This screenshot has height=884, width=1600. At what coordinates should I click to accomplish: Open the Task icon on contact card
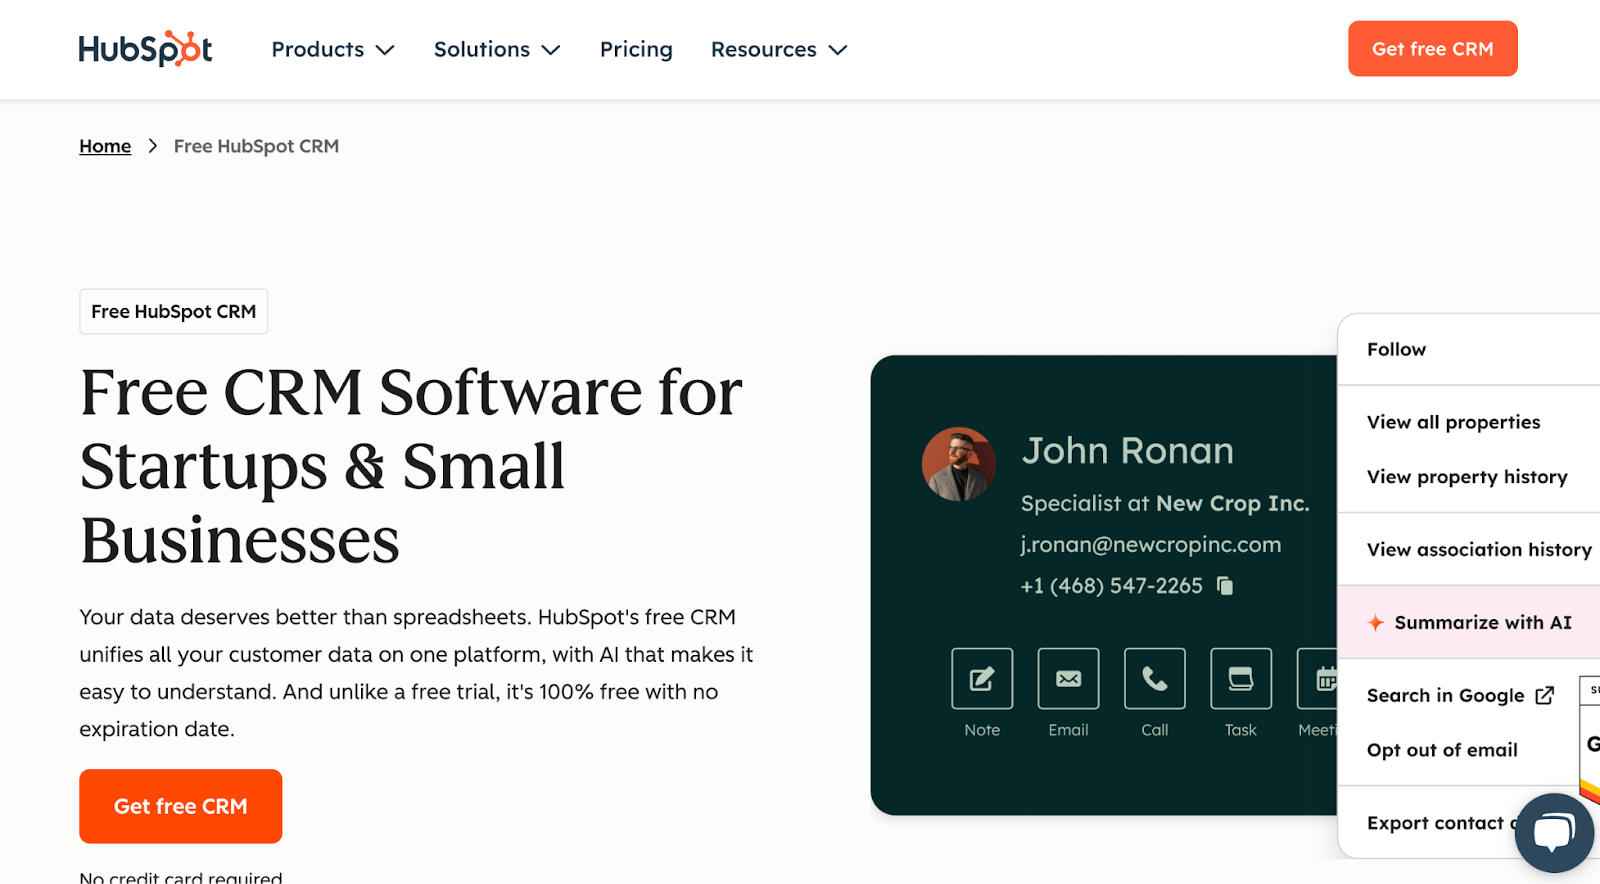[x=1240, y=678]
